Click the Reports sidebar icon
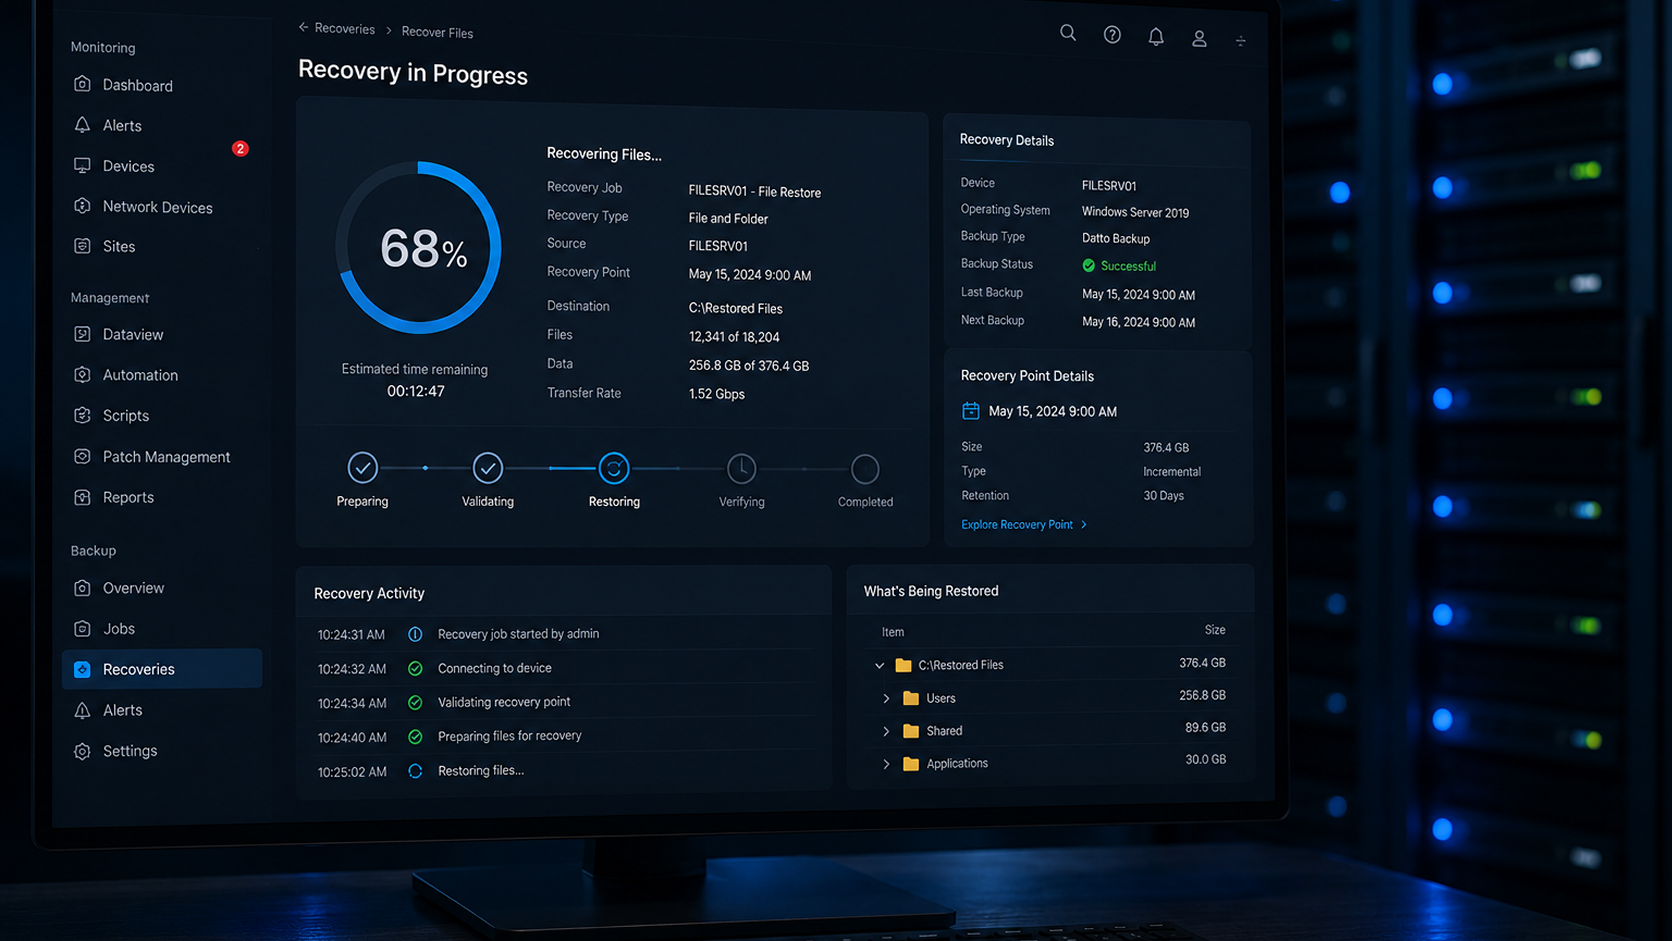The width and height of the screenshot is (1672, 941). click(x=82, y=497)
